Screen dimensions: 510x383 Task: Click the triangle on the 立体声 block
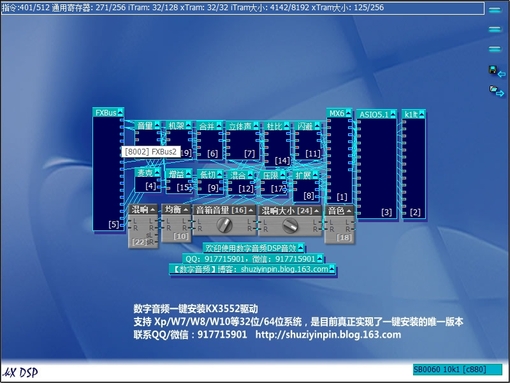pos(256,126)
